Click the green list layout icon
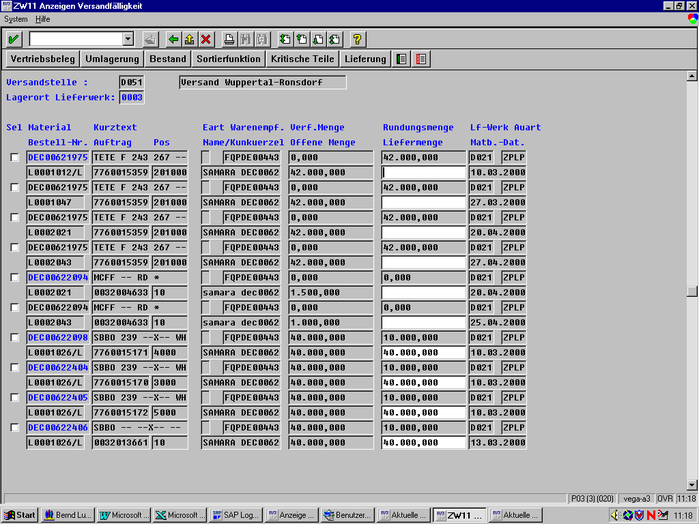This screenshot has height=524, width=699. pos(401,59)
